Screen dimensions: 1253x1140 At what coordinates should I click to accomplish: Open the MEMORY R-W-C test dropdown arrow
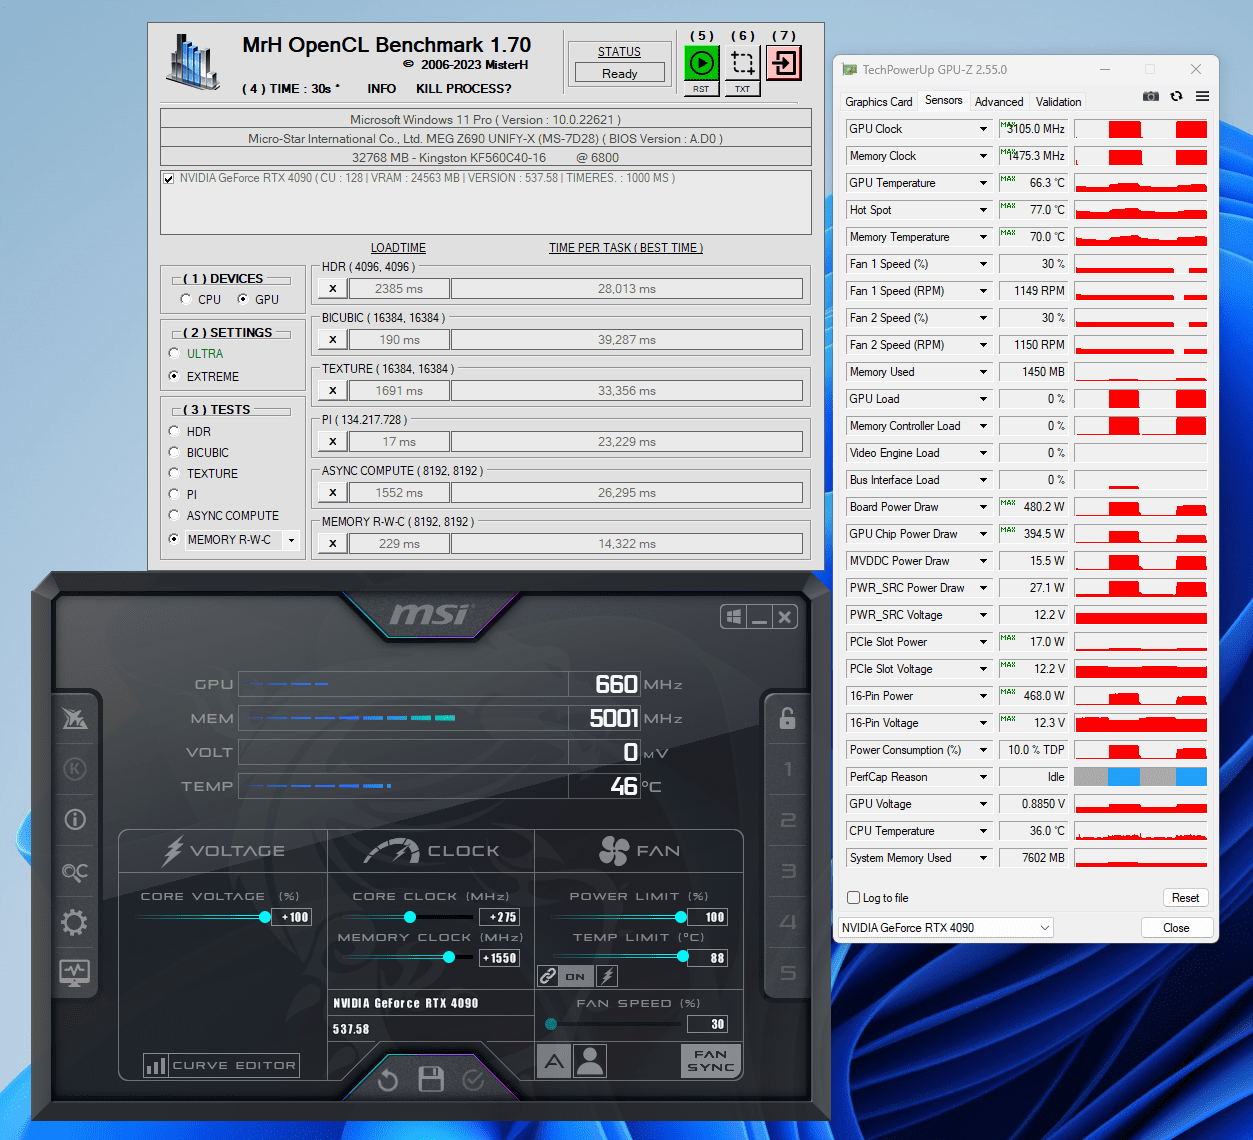tap(291, 540)
